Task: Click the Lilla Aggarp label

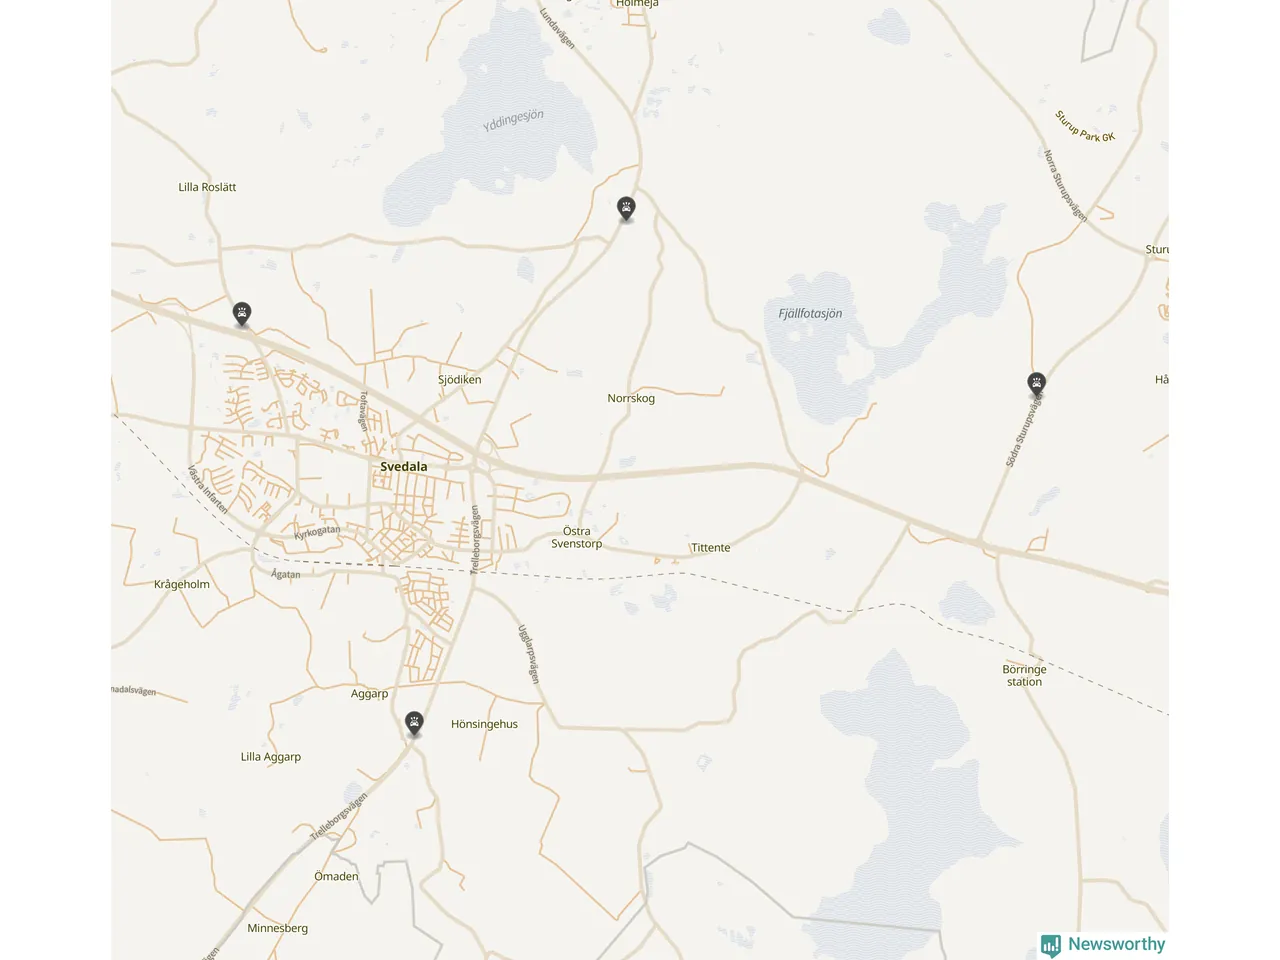Action: coord(271,757)
